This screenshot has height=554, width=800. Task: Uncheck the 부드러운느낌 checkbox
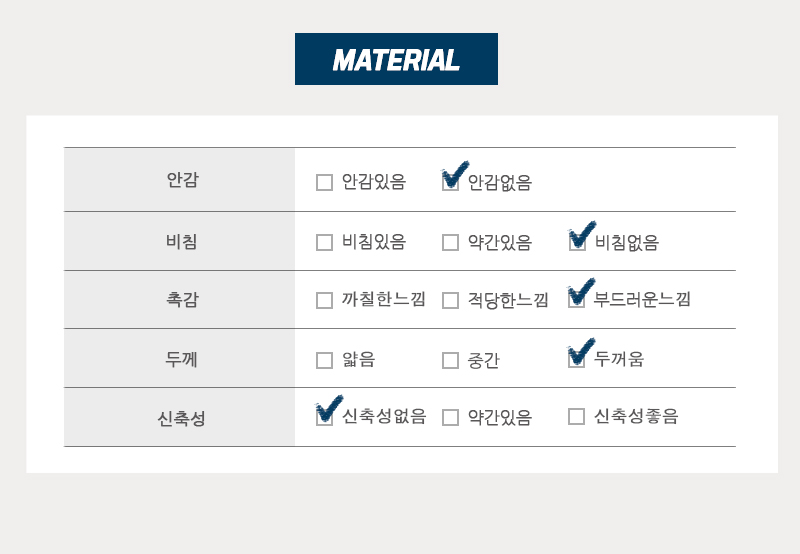pyautogui.click(x=577, y=300)
